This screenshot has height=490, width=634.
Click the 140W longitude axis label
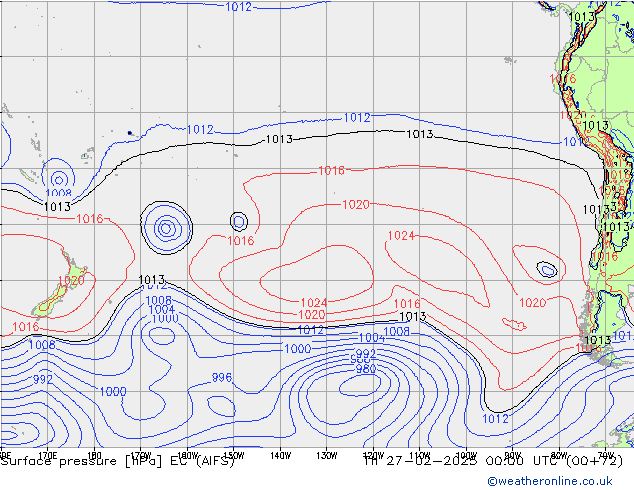tap(281, 456)
